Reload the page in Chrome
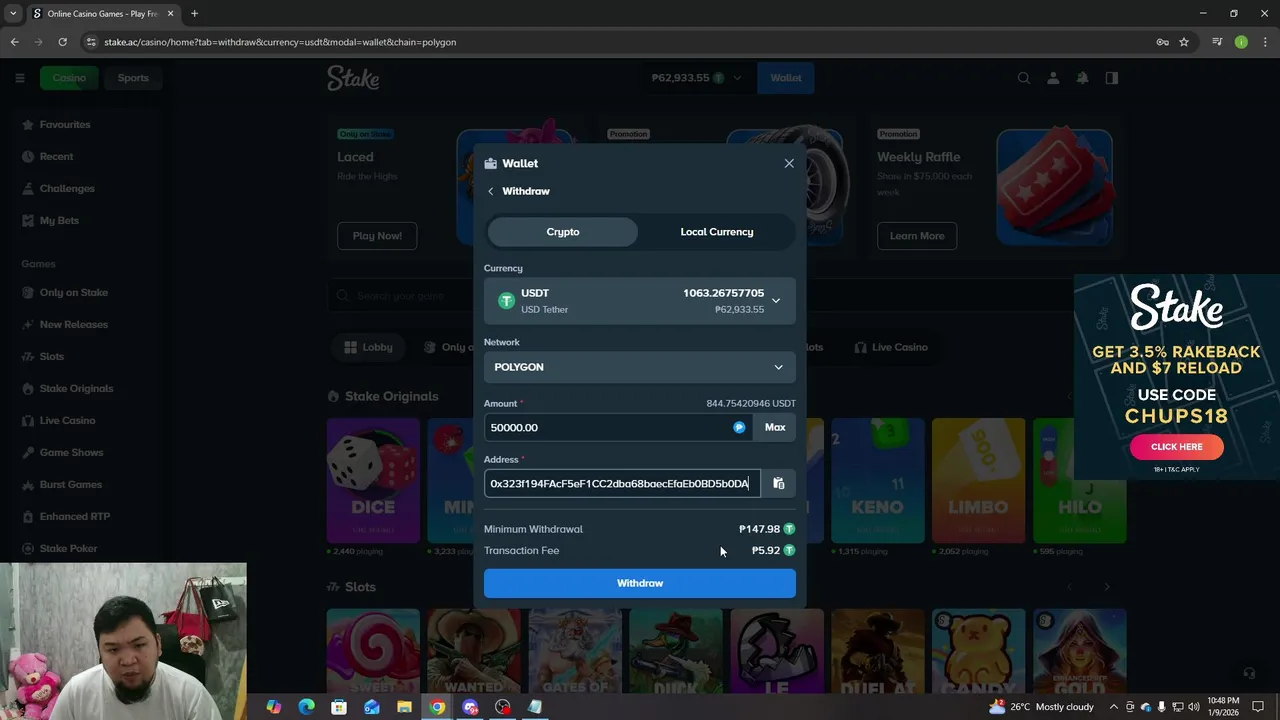Viewport: 1280px width, 720px height. point(62,42)
